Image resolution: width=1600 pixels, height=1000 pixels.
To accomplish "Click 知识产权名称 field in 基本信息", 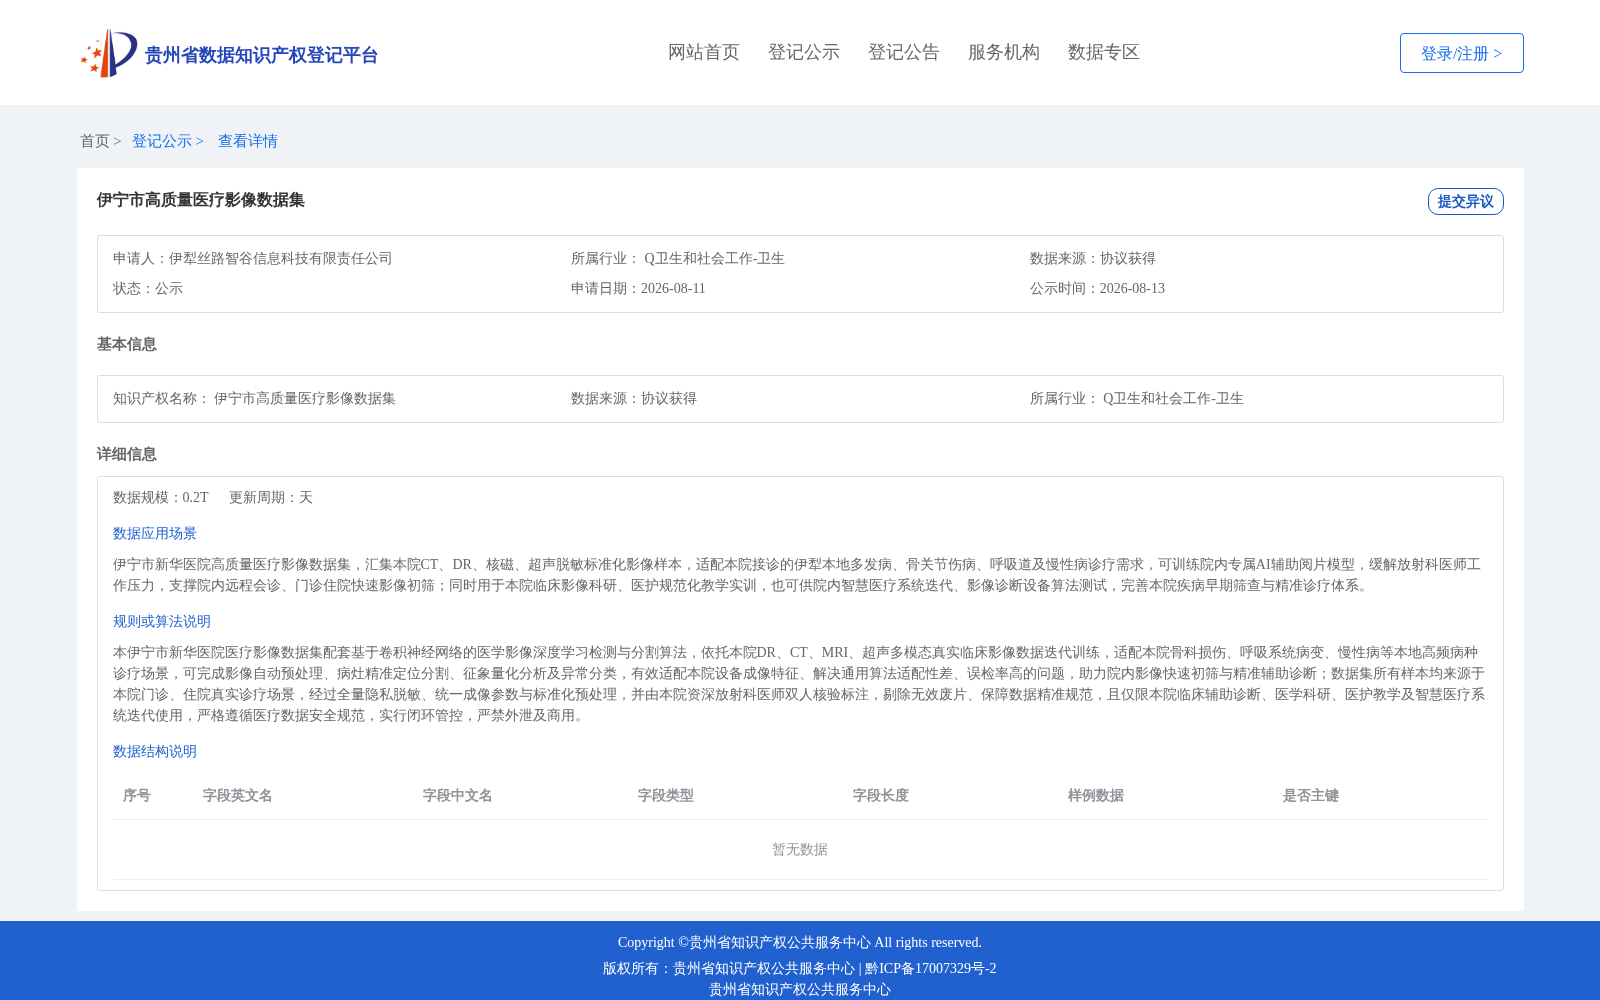I will (x=254, y=398).
